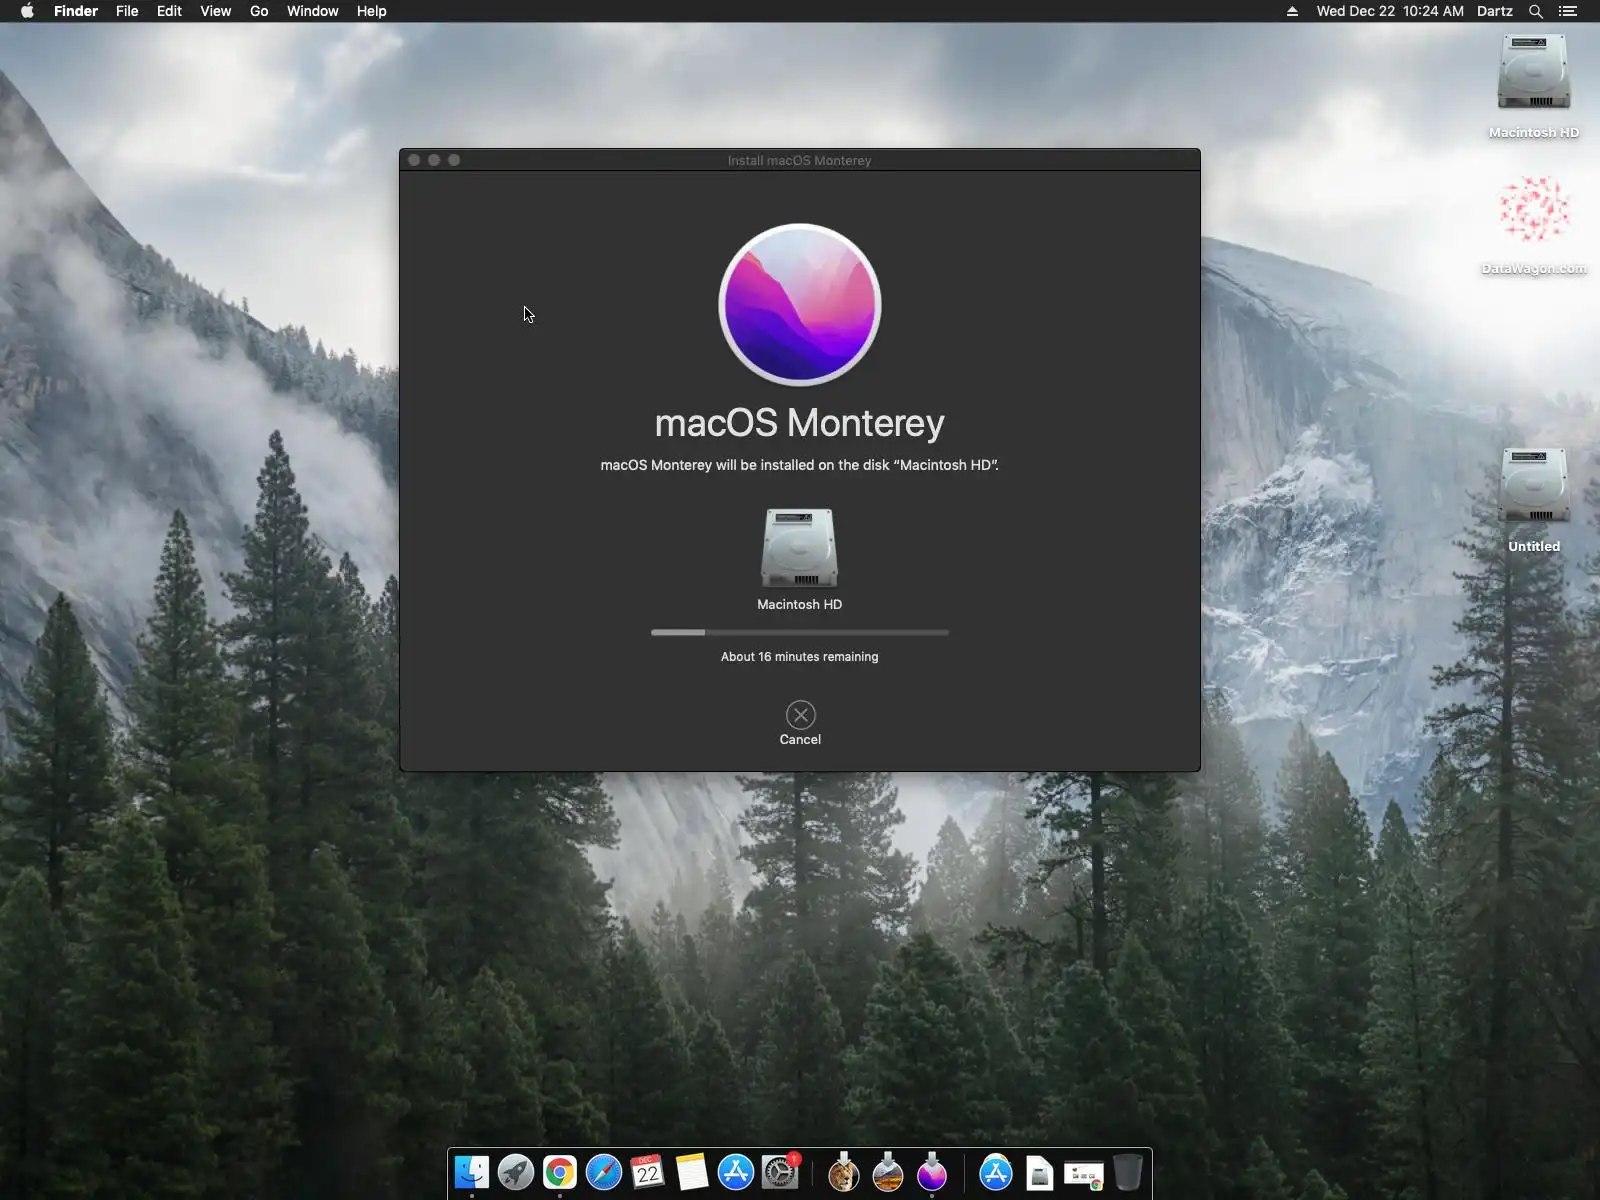Open the Trash in the dock
The image size is (1600, 1200).
click(x=1128, y=1172)
